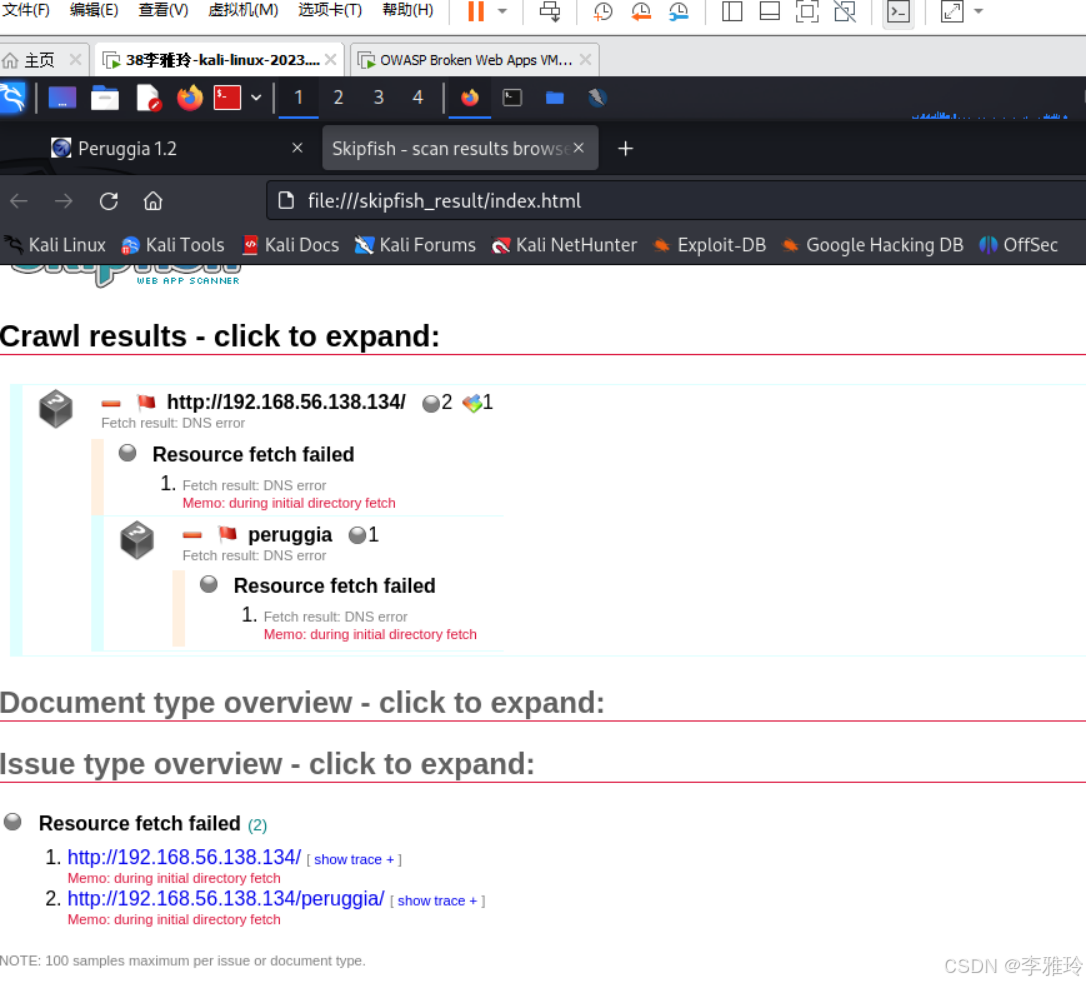The image size is (1087, 983).
Task: Open the 帮助(H) menu
Action: [x=408, y=10]
